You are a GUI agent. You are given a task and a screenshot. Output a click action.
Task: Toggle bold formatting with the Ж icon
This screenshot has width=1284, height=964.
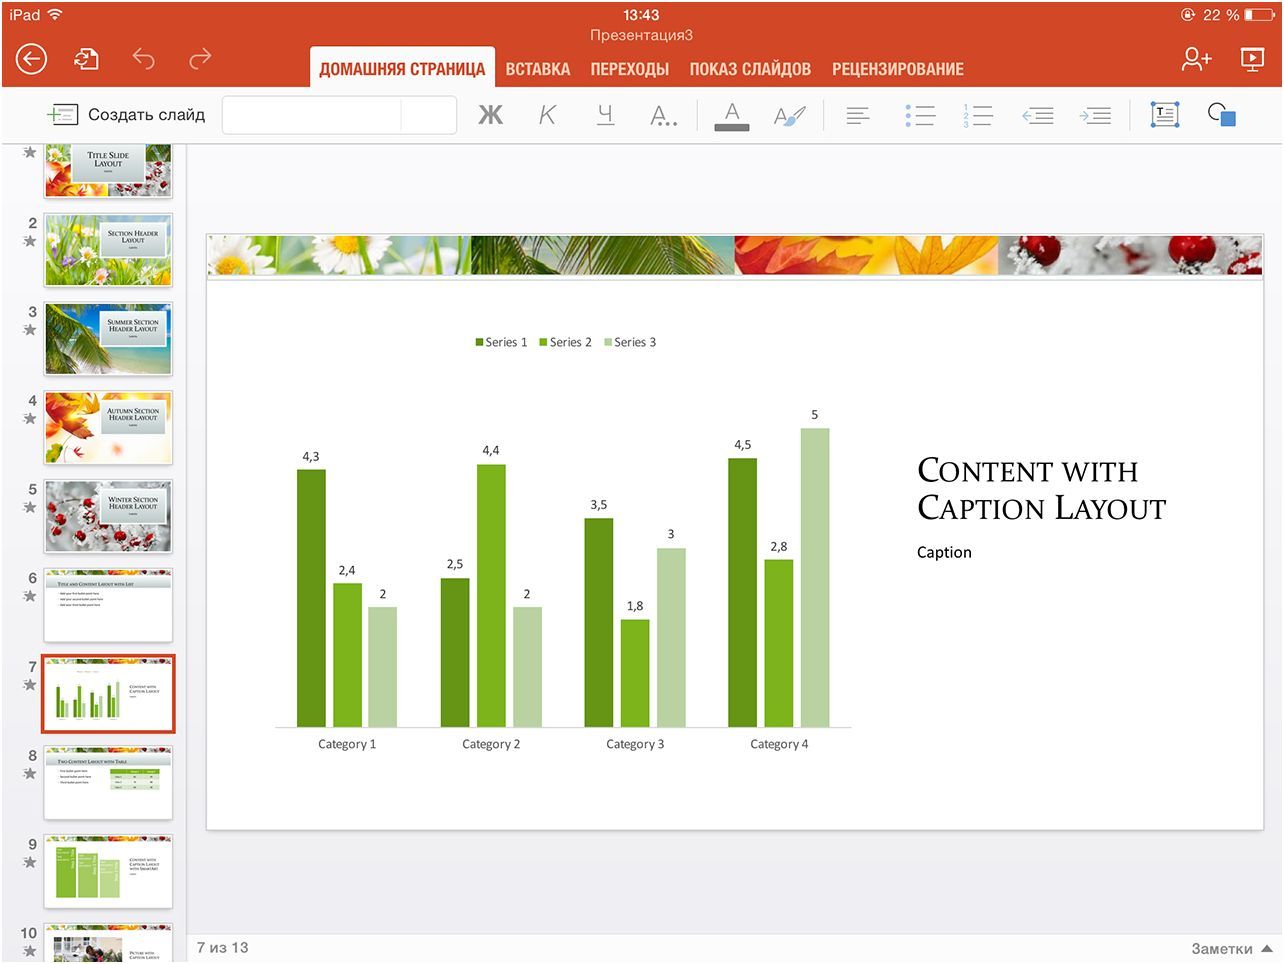point(489,114)
